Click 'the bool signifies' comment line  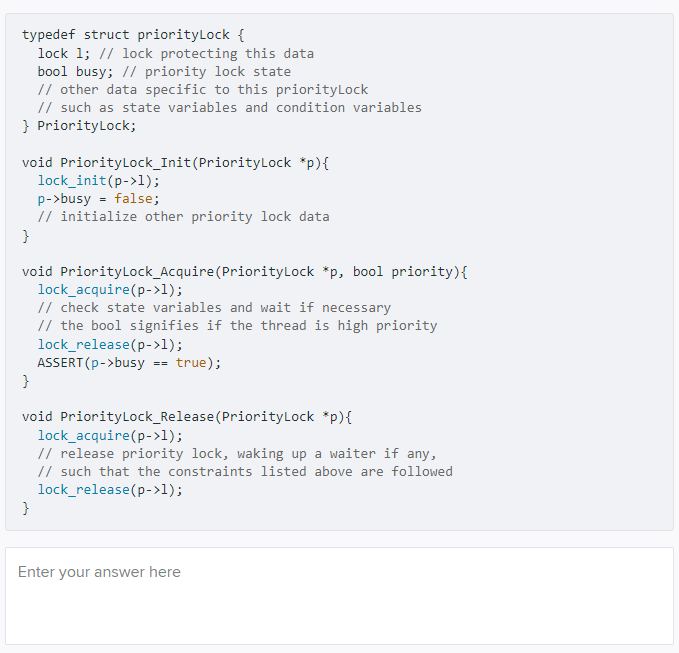pos(237,326)
